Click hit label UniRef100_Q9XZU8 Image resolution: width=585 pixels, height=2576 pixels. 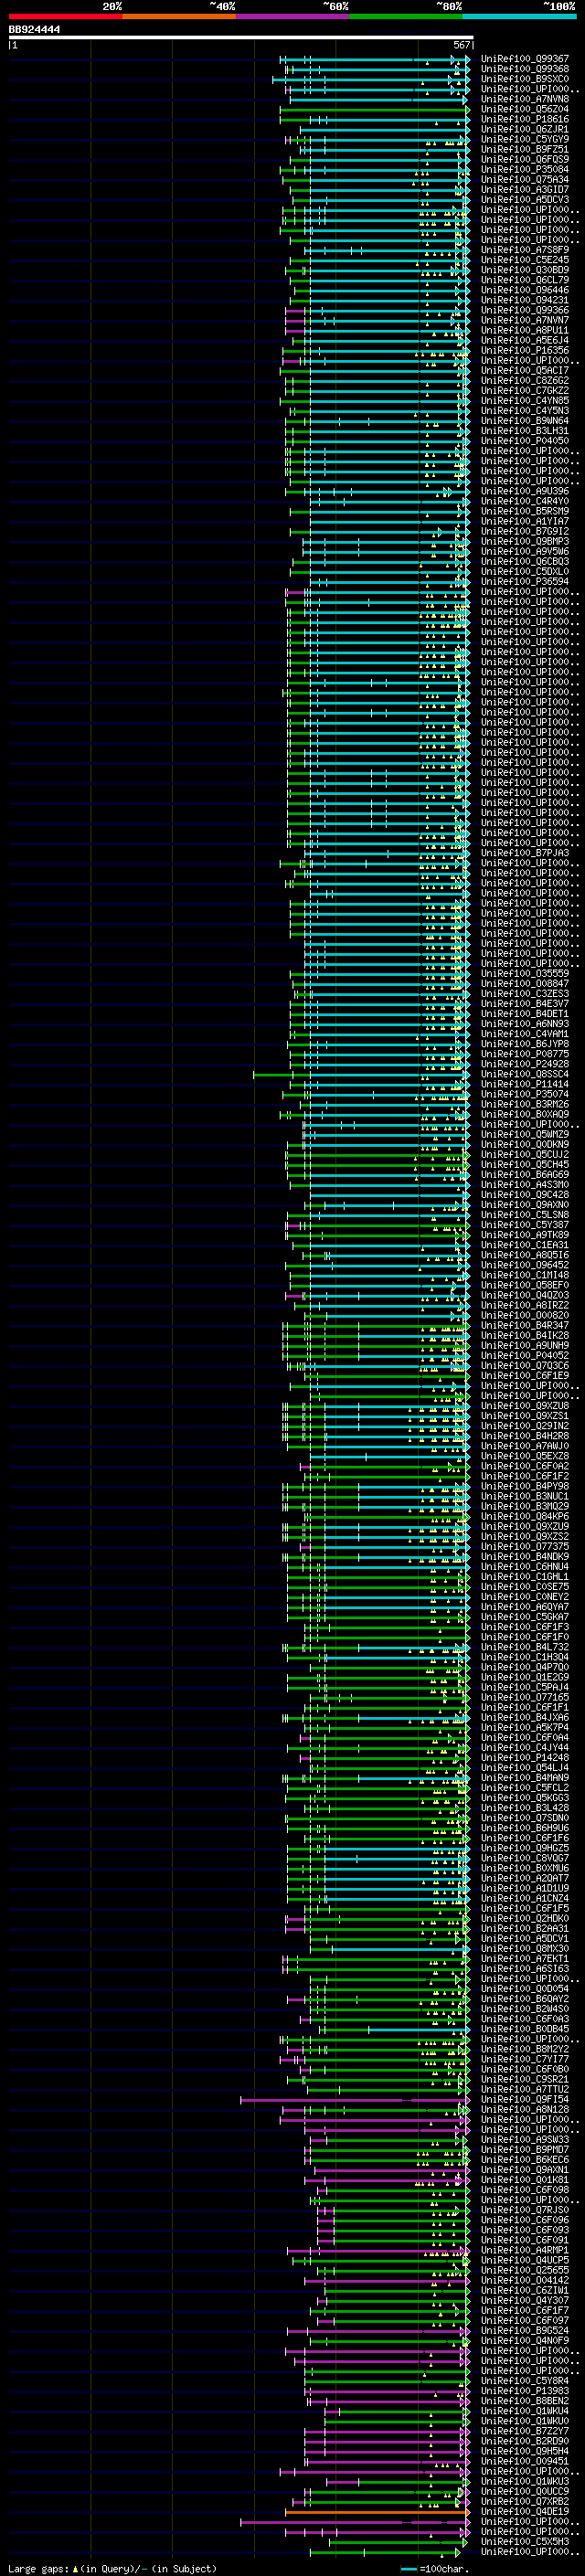[525, 1405]
